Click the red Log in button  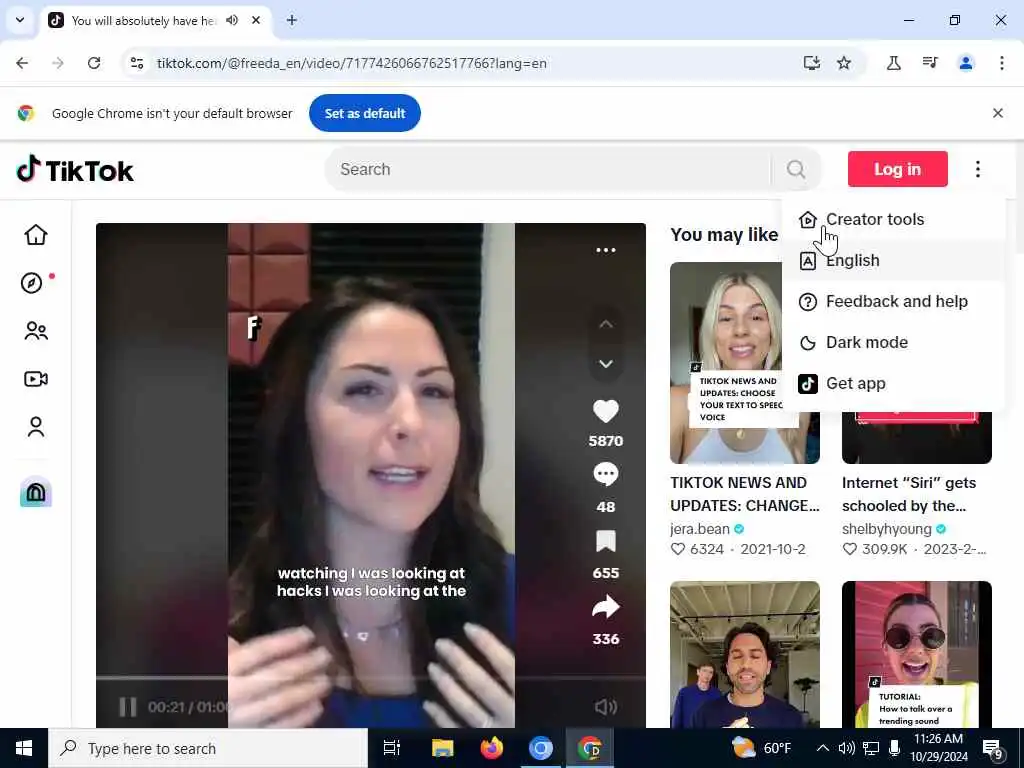tap(897, 169)
